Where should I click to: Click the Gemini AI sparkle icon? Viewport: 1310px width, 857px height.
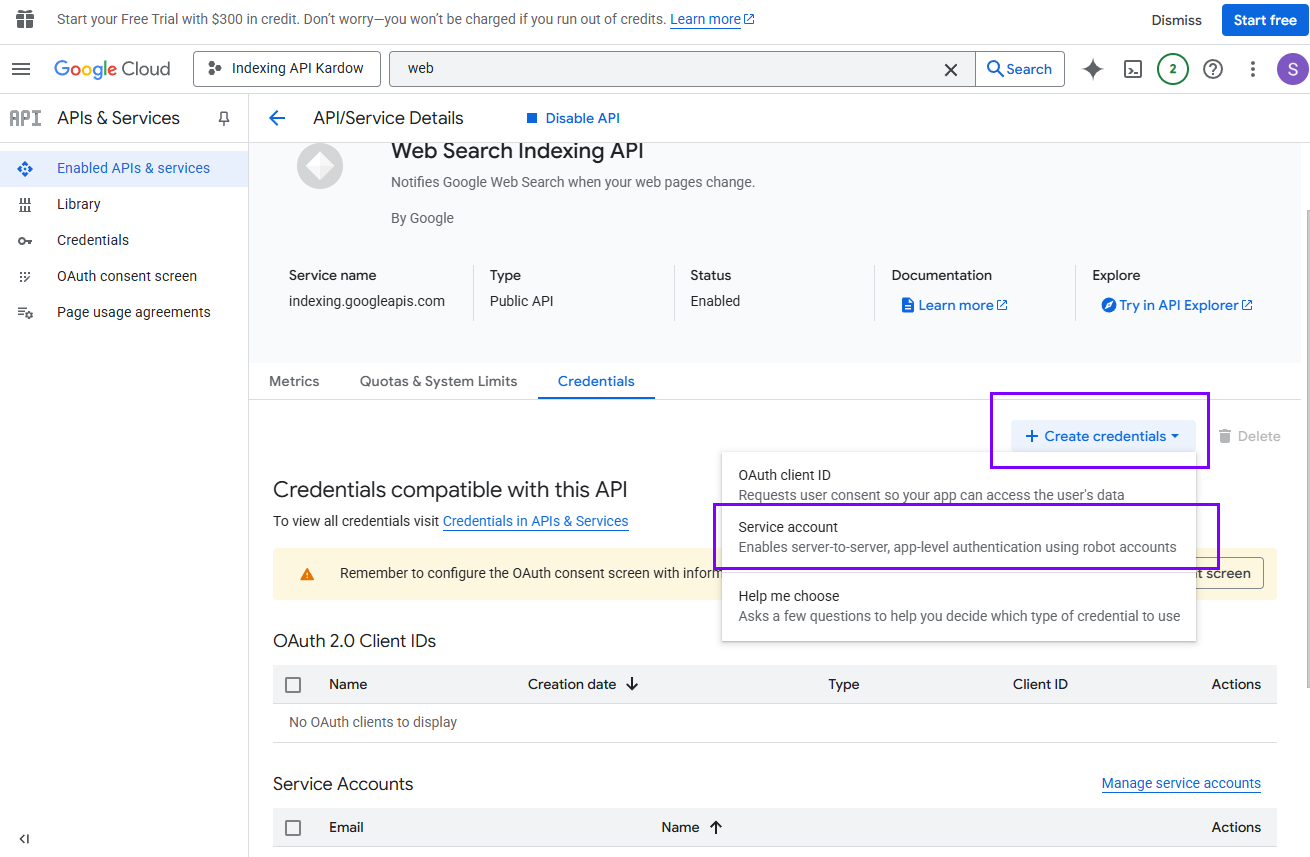(1093, 69)
